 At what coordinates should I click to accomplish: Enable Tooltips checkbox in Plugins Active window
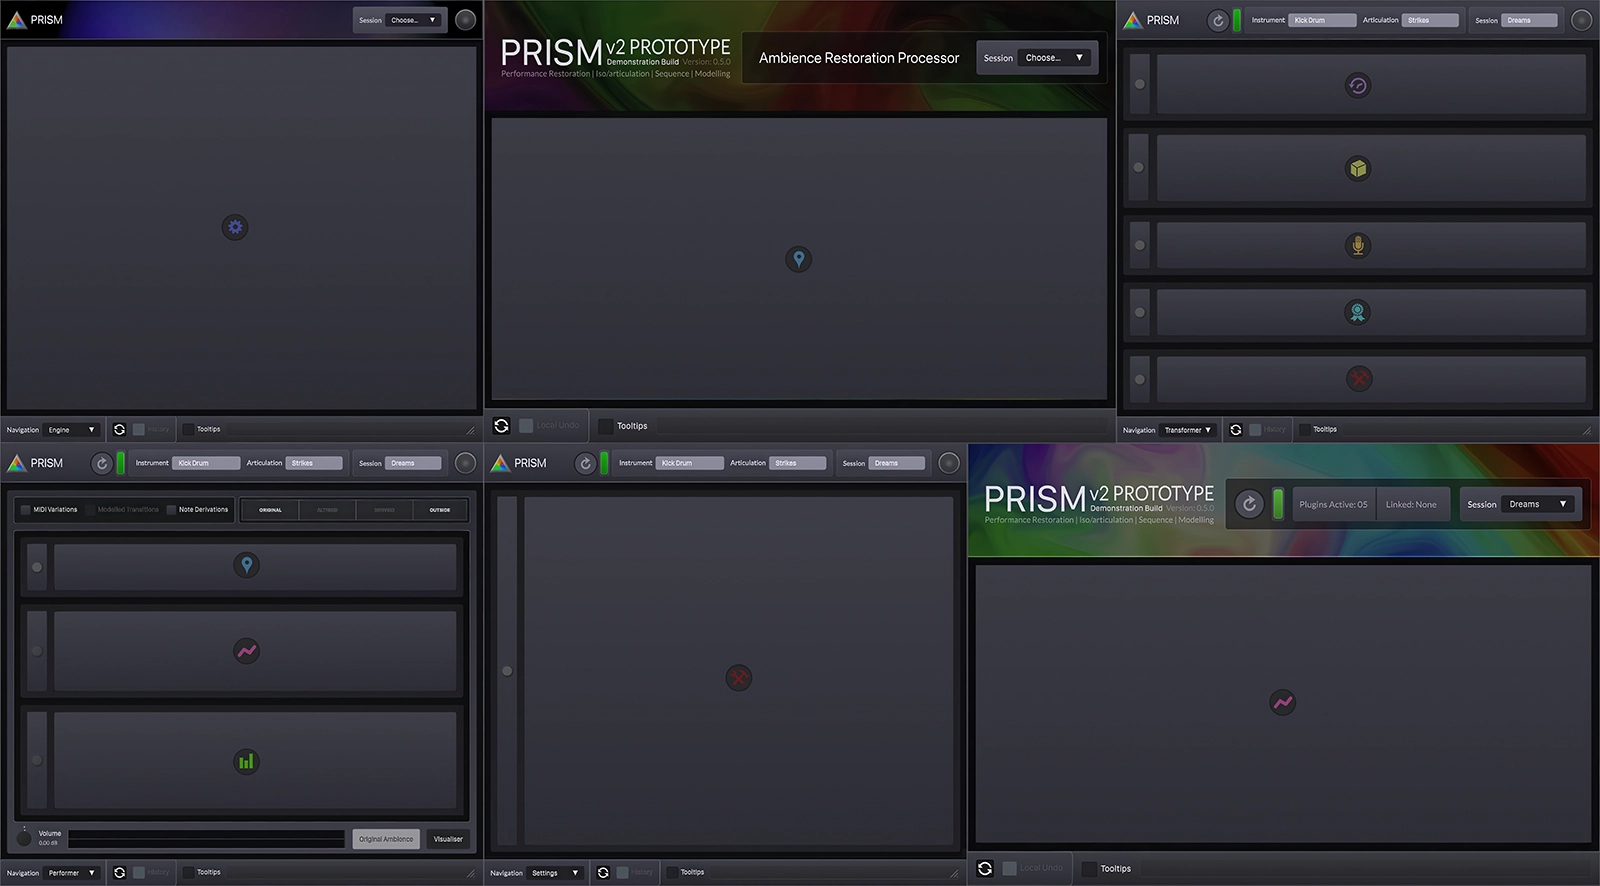[x=1089, y=869]
